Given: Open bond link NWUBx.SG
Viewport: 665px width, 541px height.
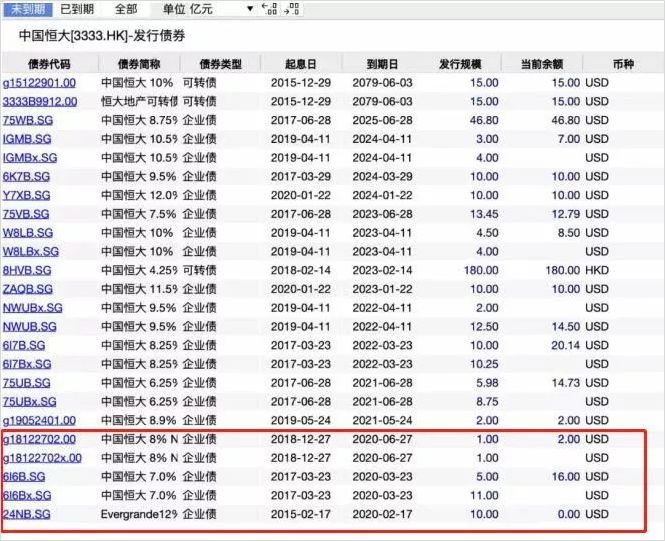Looking at the screenshot, I should coord(33,308).
